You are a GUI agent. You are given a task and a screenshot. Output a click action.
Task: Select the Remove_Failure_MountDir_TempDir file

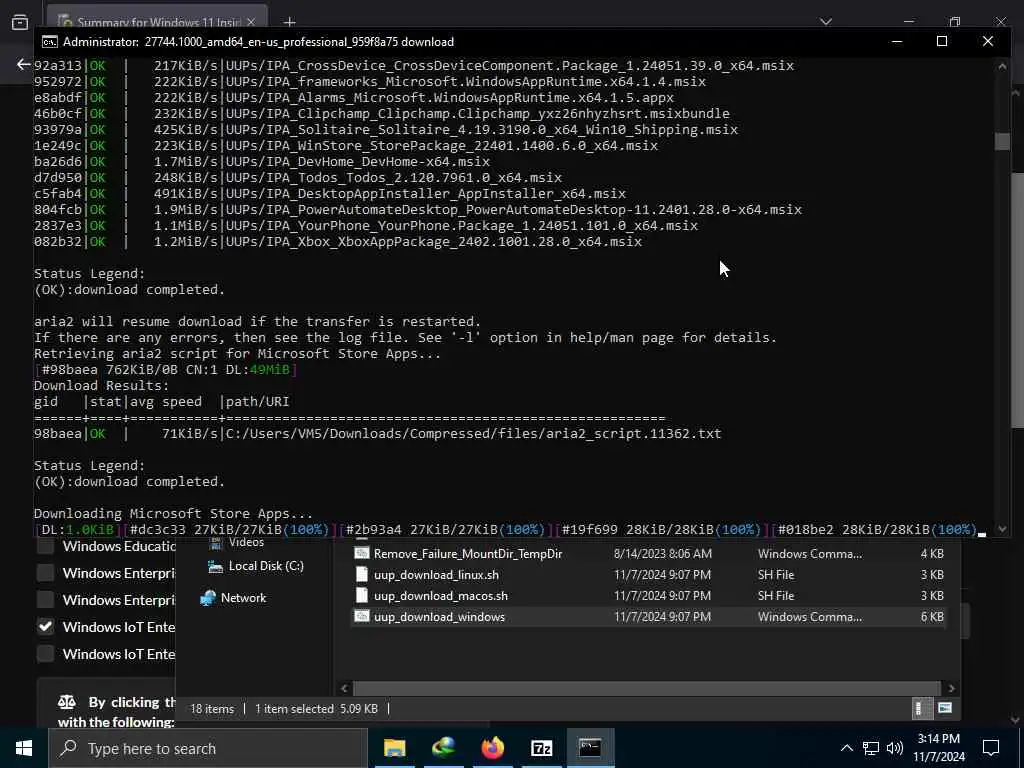468,554
